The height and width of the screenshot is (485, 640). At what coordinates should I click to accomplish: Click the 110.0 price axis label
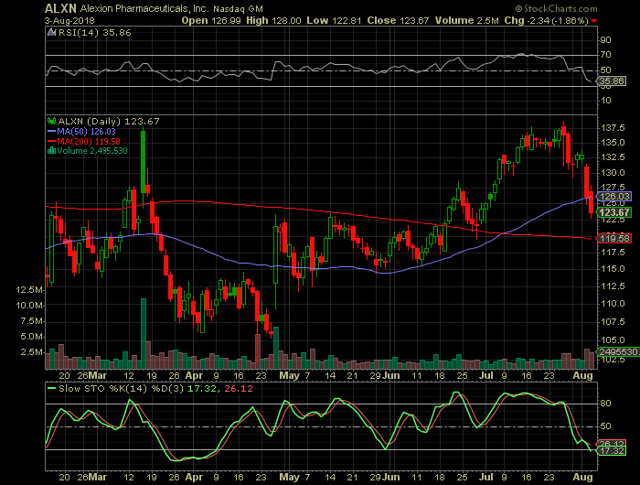613,303
